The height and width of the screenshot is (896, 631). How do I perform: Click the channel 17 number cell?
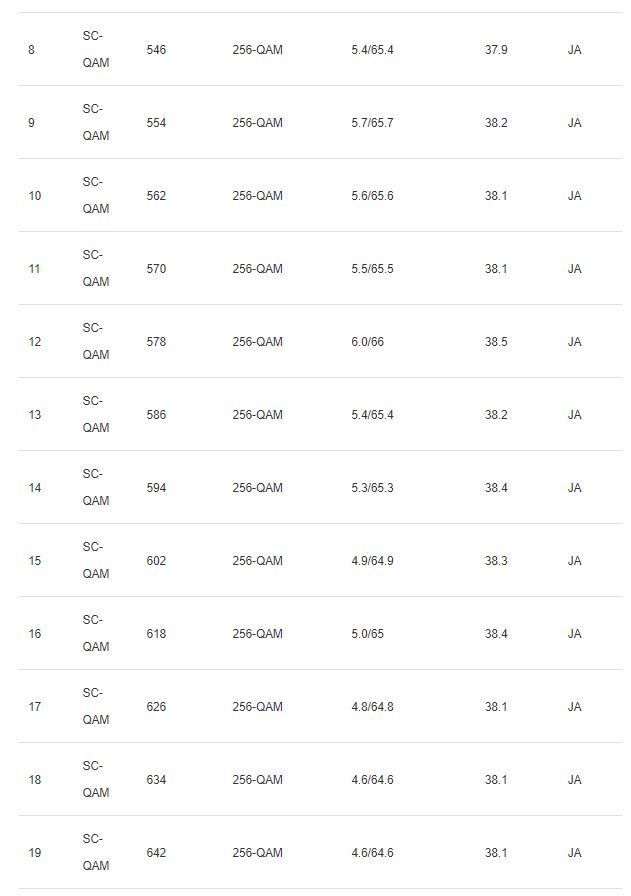click(x=35, y=707)
